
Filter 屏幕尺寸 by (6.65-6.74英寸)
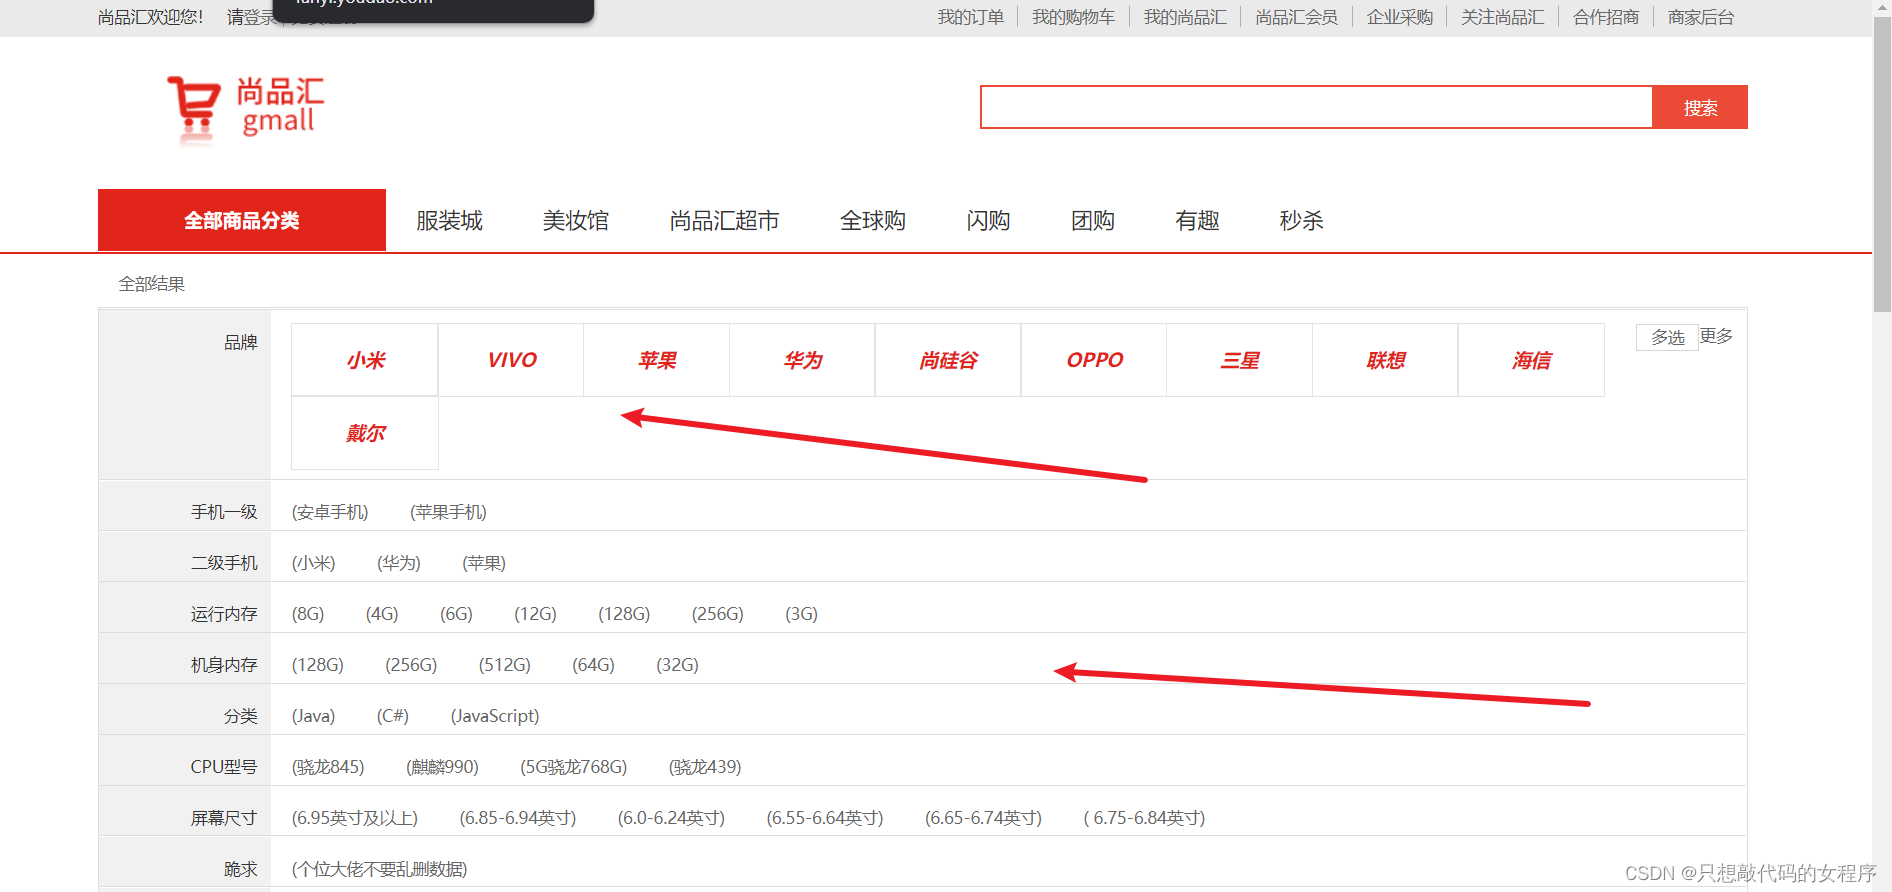tap(983, 818)
